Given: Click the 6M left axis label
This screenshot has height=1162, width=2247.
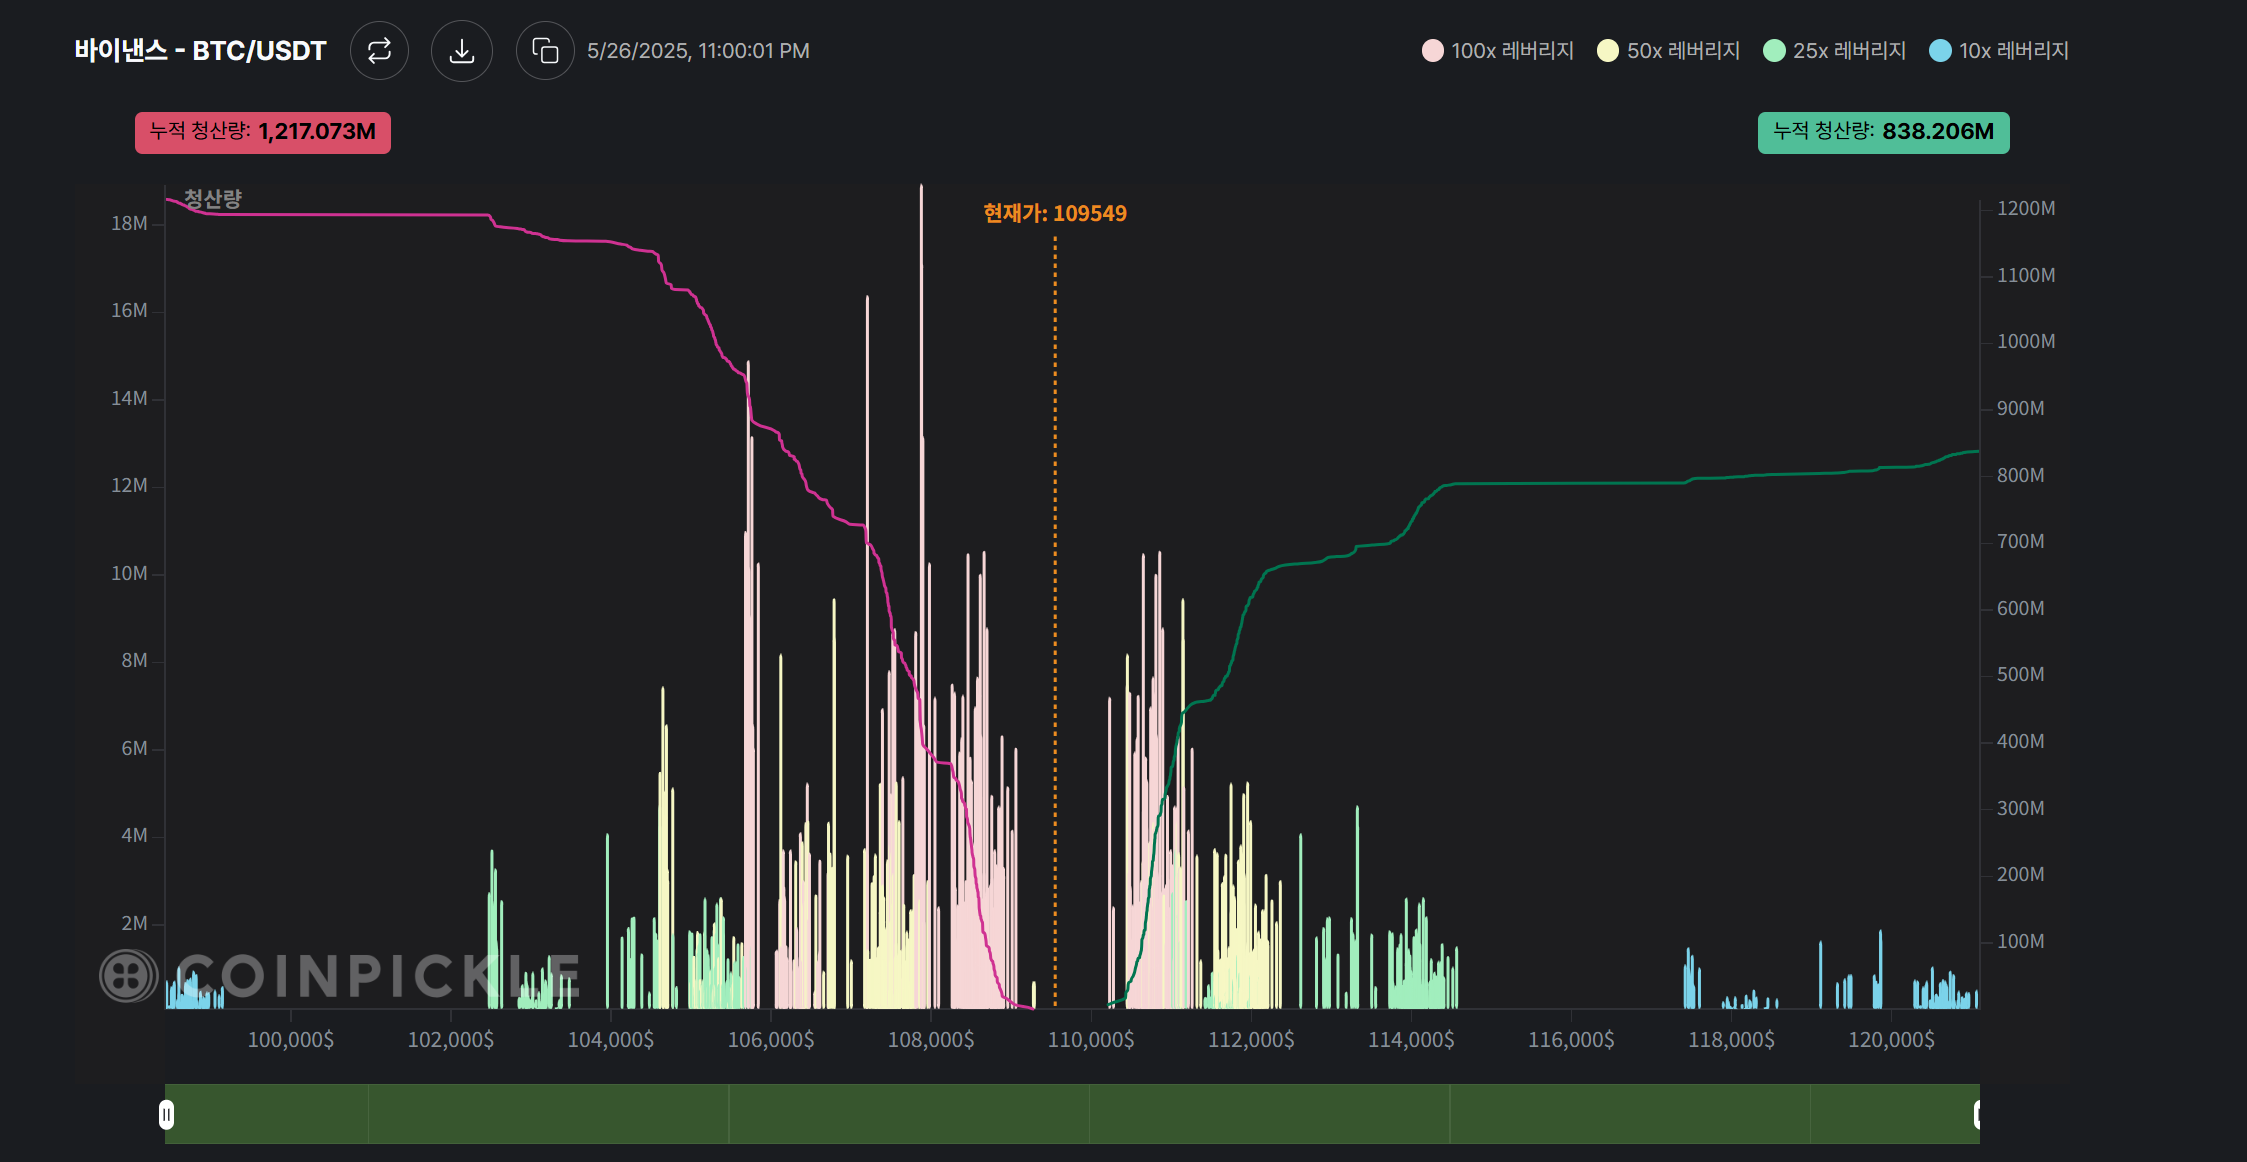Looking at the screenshot, I should (134, 749).
